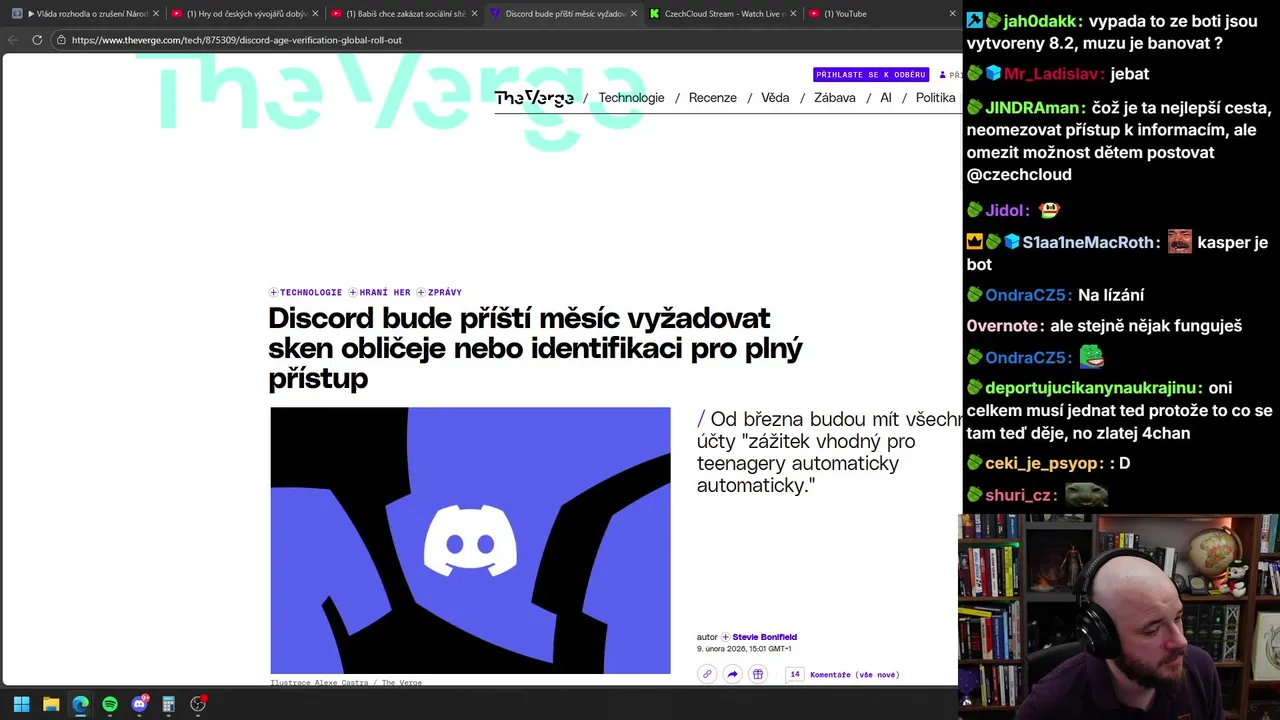Select the 'Discord bude příští měsíc' tab
This screenshot has width=1280, height=720.
563,14
